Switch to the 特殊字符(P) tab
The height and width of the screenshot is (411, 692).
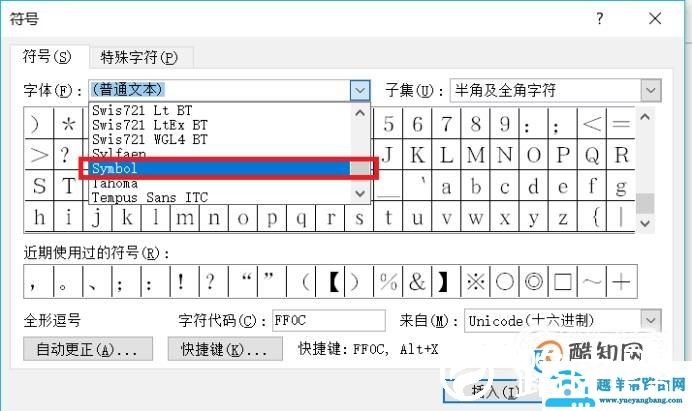(140, 57)
